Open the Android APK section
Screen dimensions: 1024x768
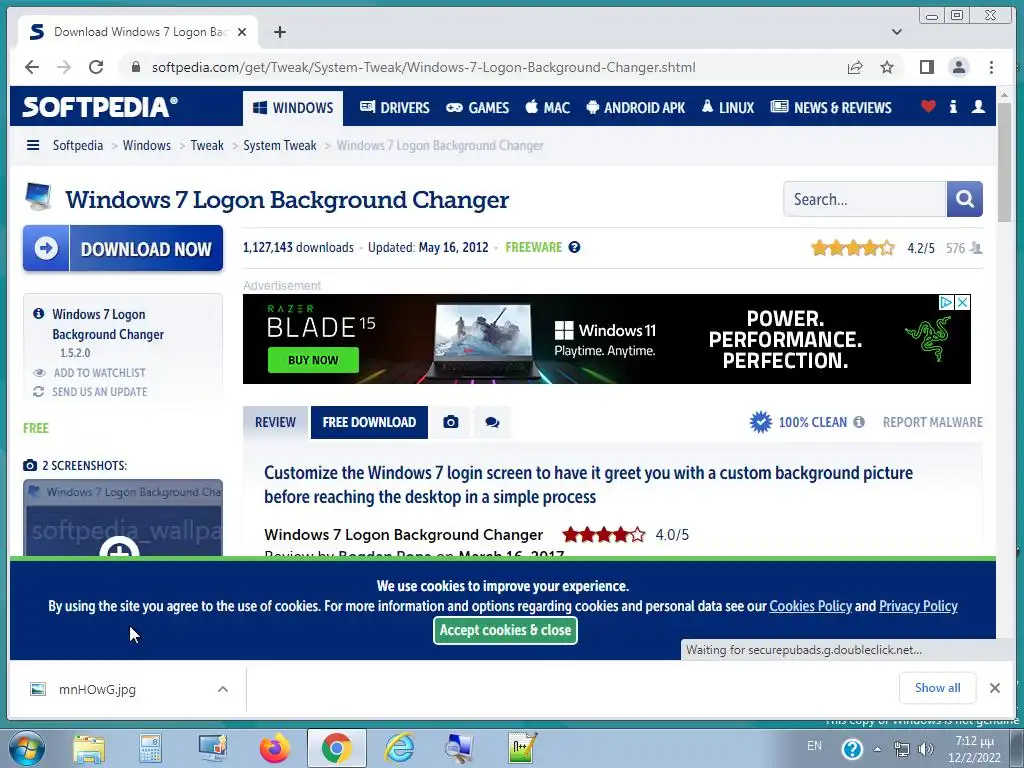click(635, 108)
